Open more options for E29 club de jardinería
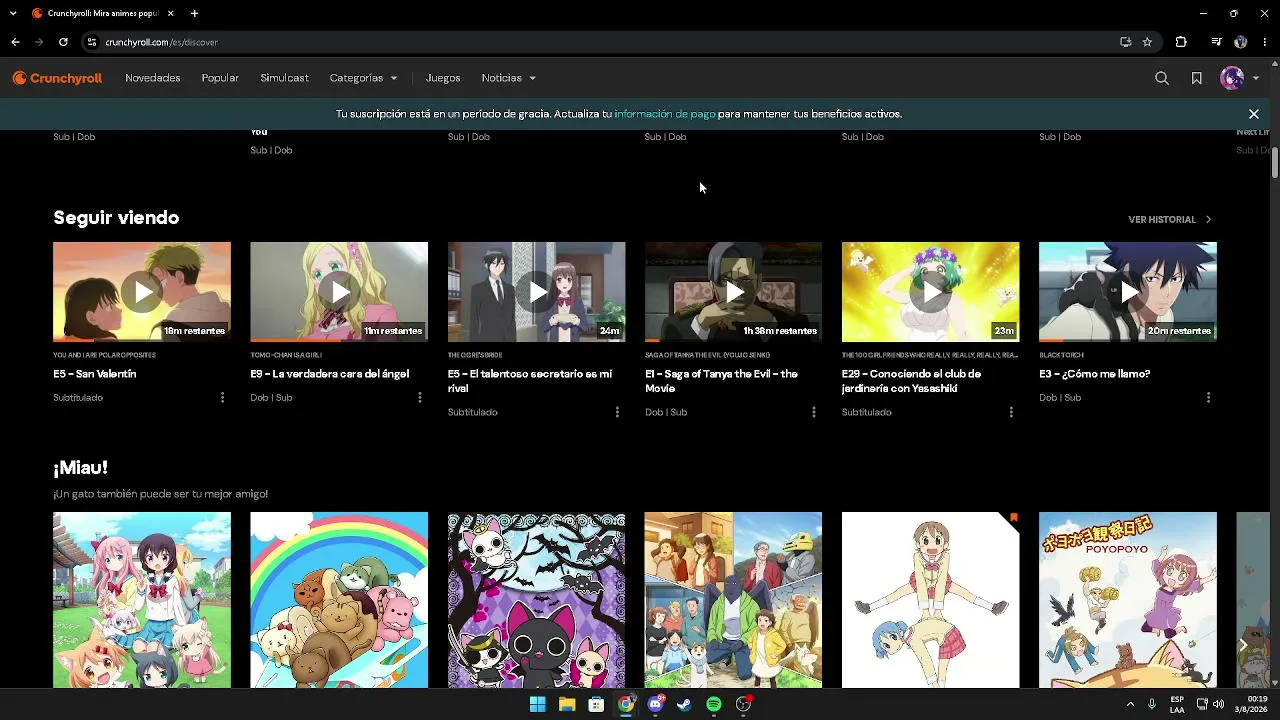 pos(1011,412)
